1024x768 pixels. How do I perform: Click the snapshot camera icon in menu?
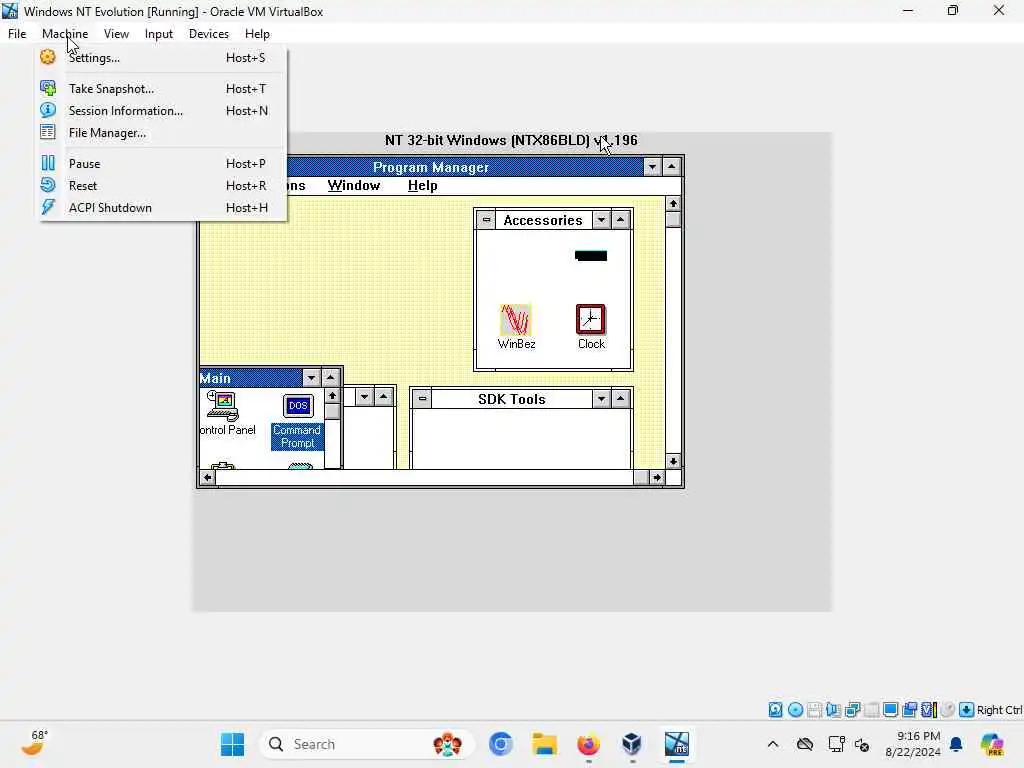coord(48,88)
